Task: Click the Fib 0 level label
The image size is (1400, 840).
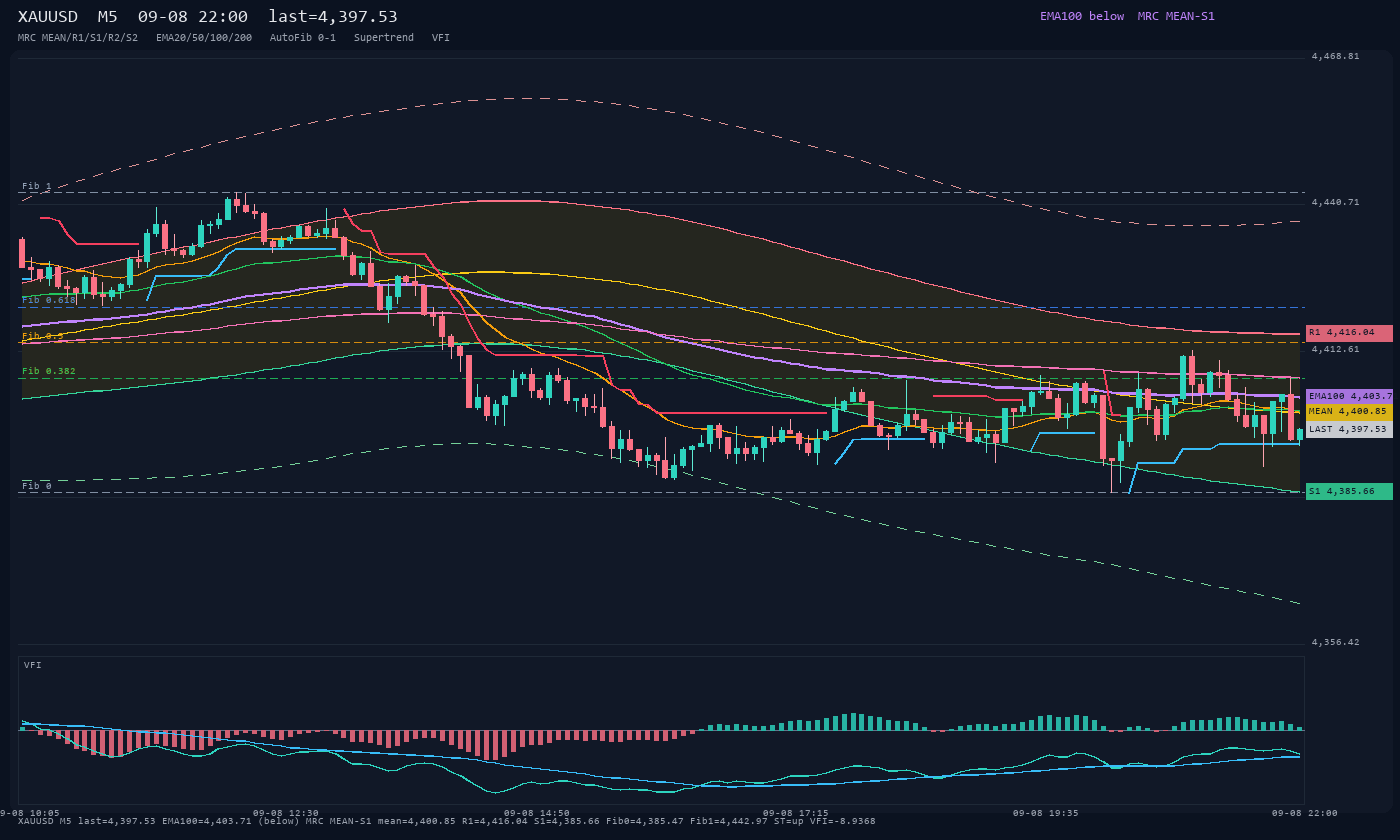Action: 37,486
